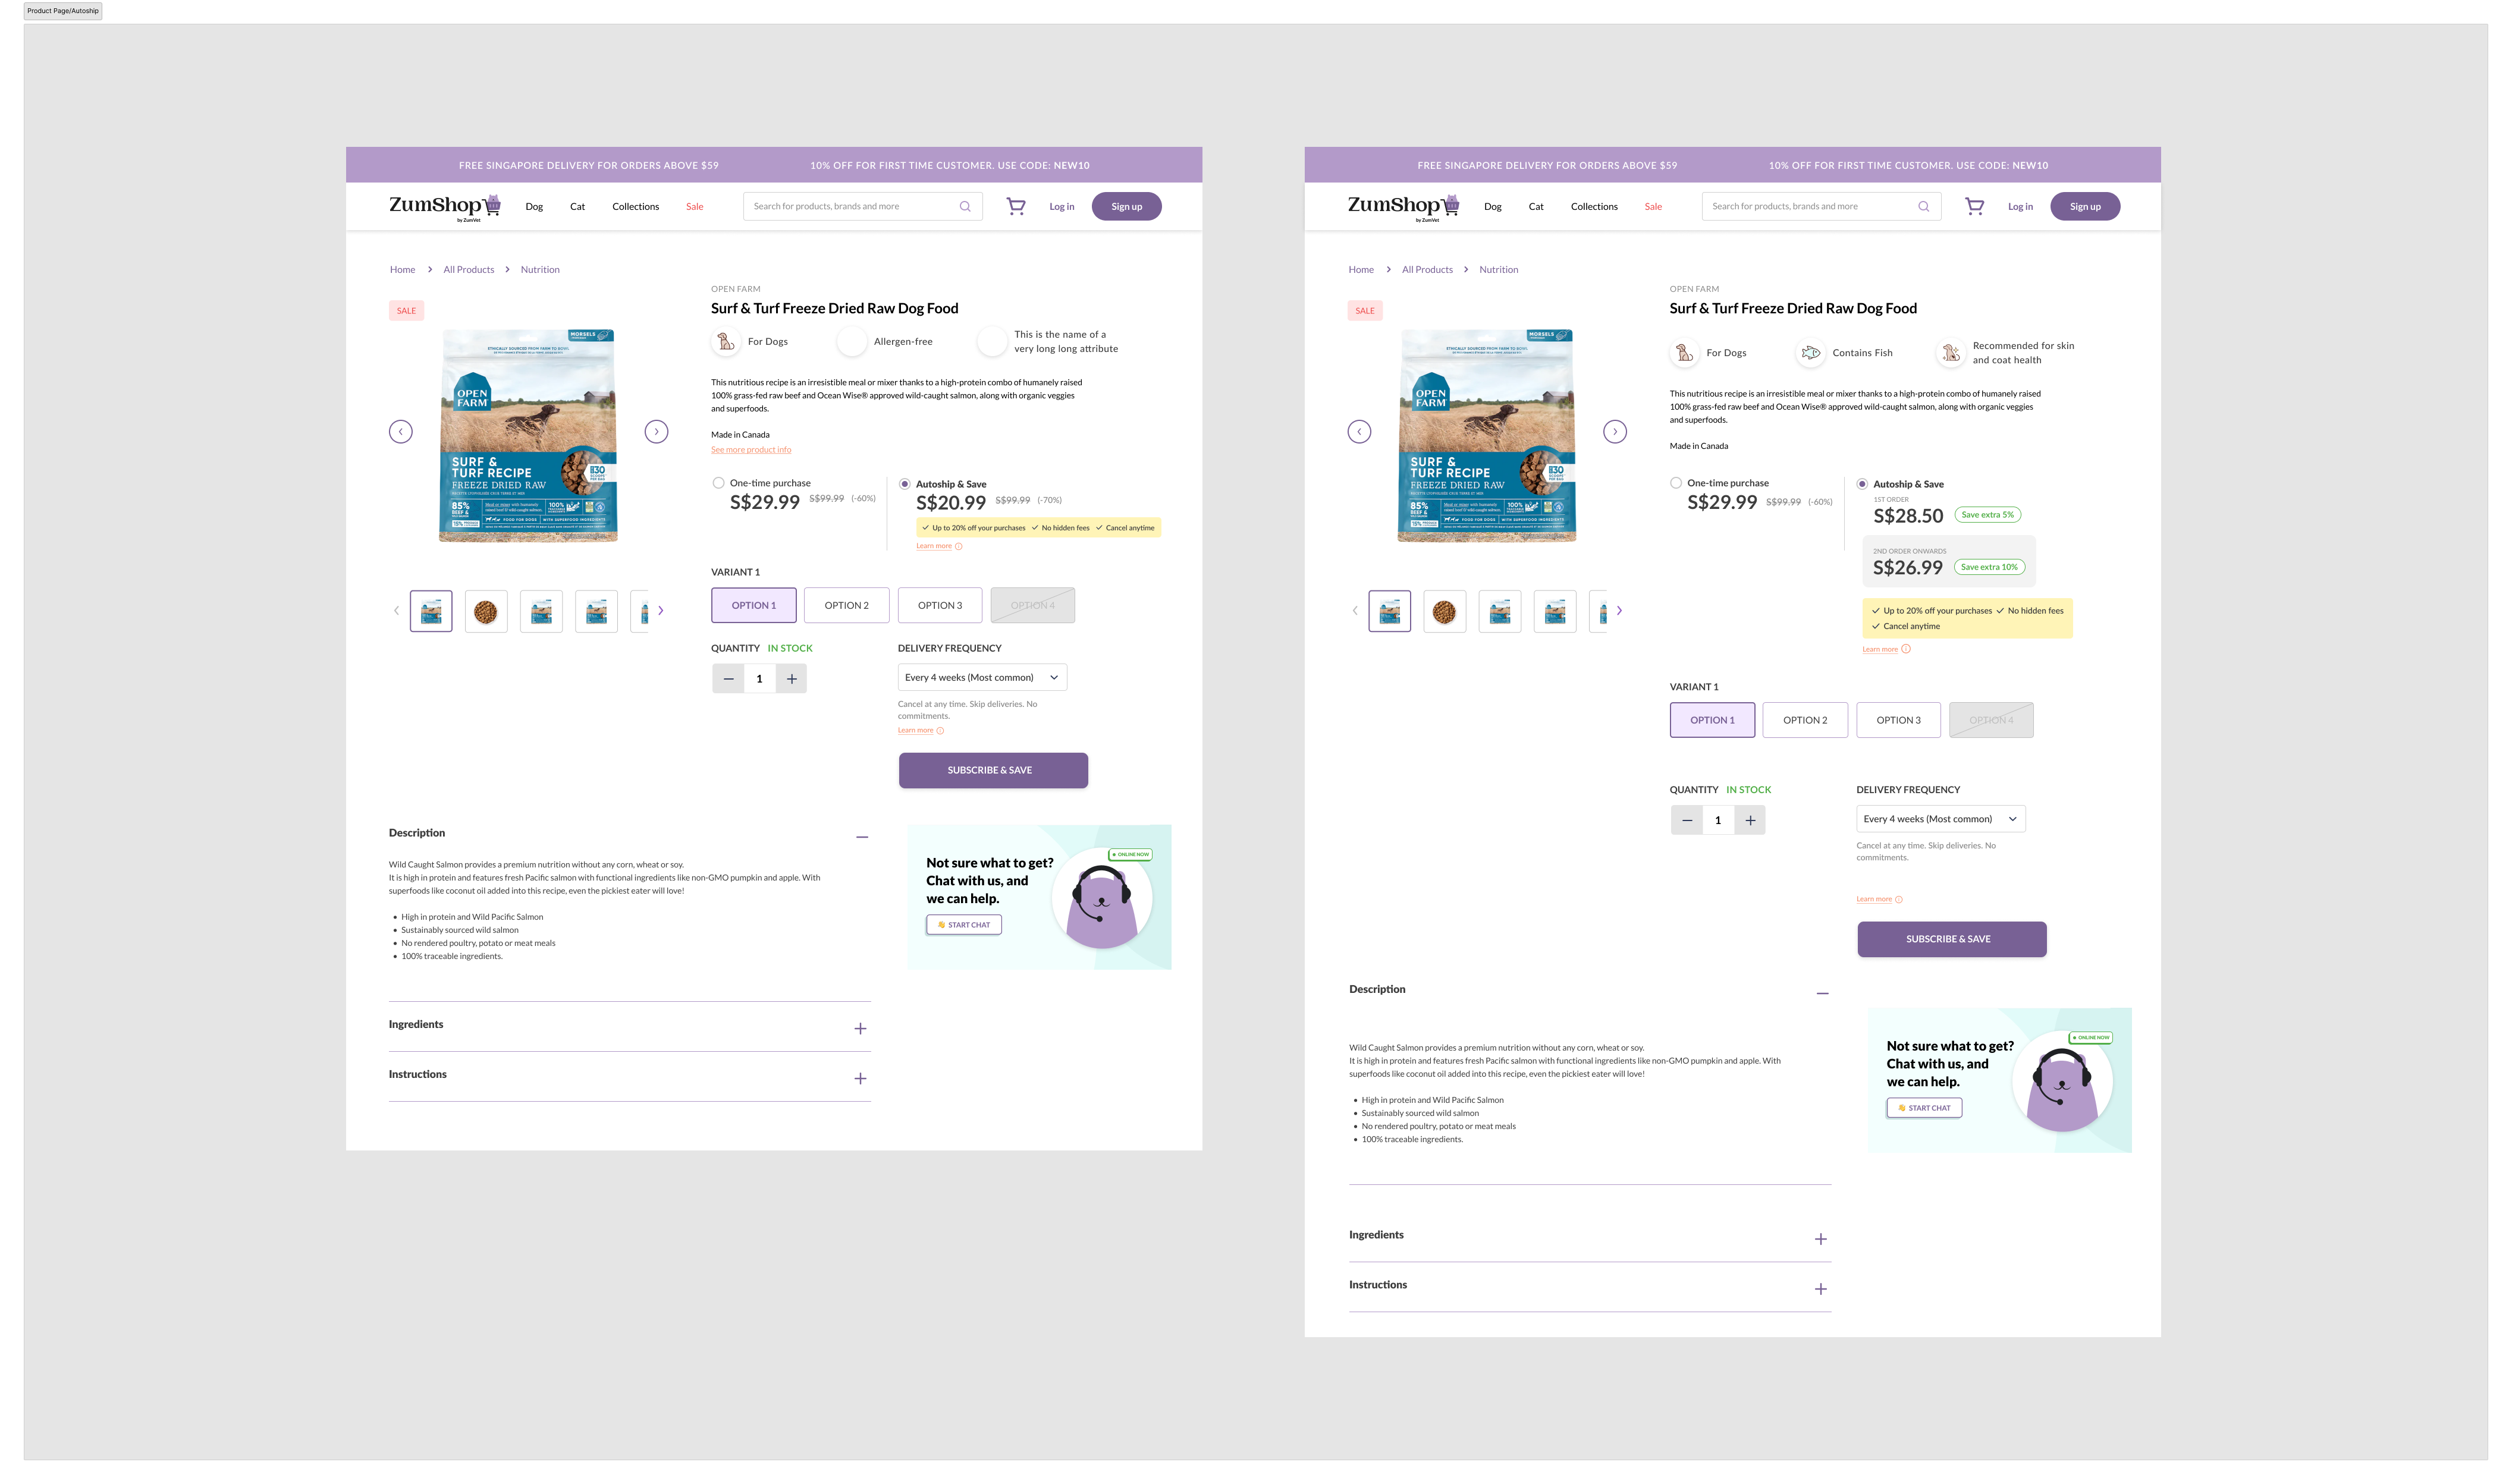Click START CHAT button on left page
This screenshot has width=2512, height=1484.
click(964, 925)
